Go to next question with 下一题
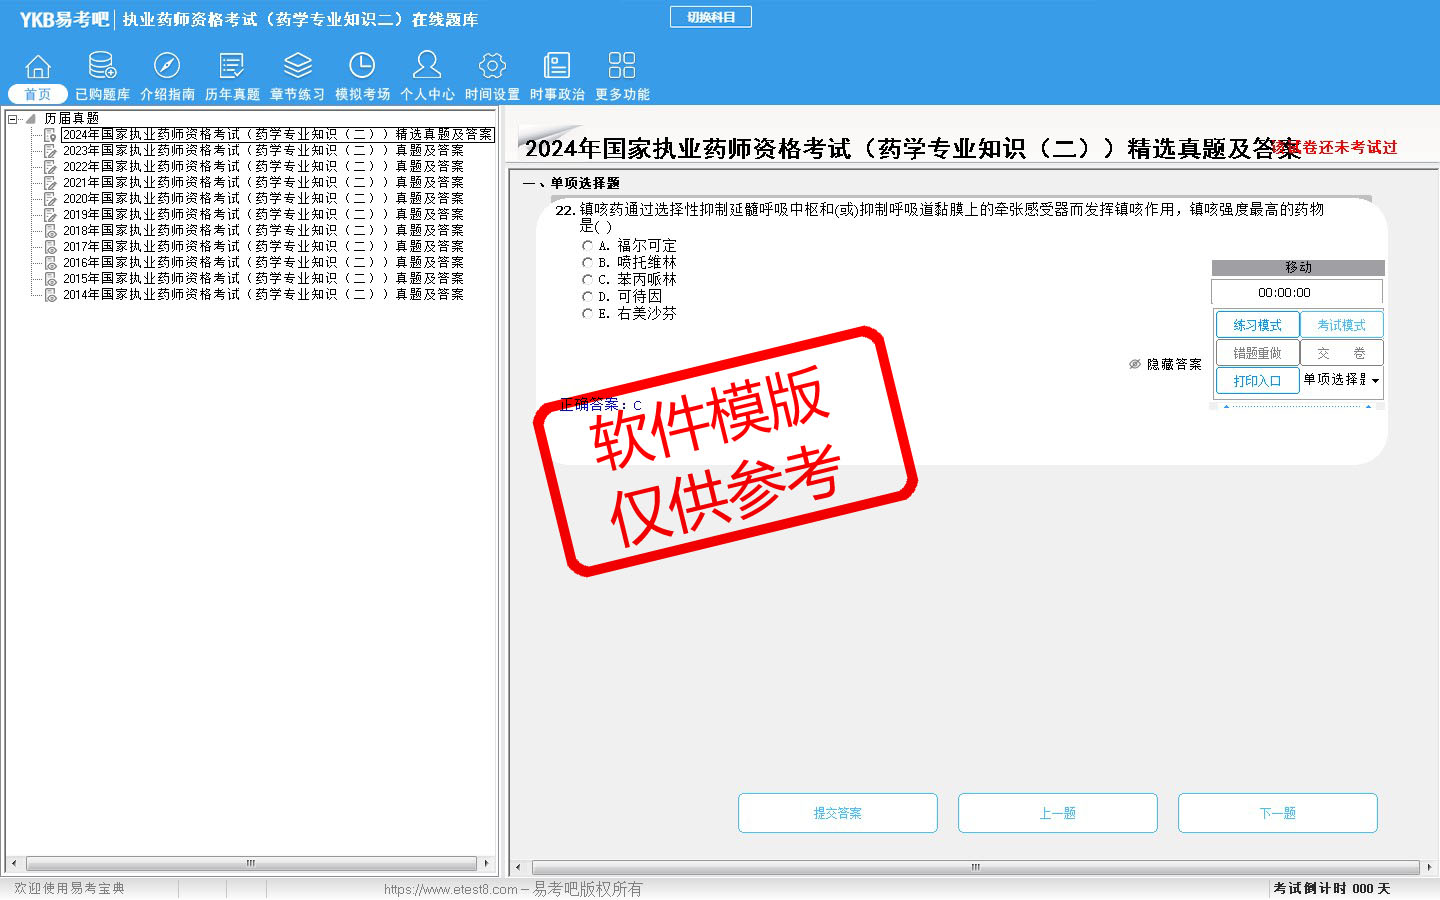This screenshot has width=1440, height=900. click(x=1277, y=813)
